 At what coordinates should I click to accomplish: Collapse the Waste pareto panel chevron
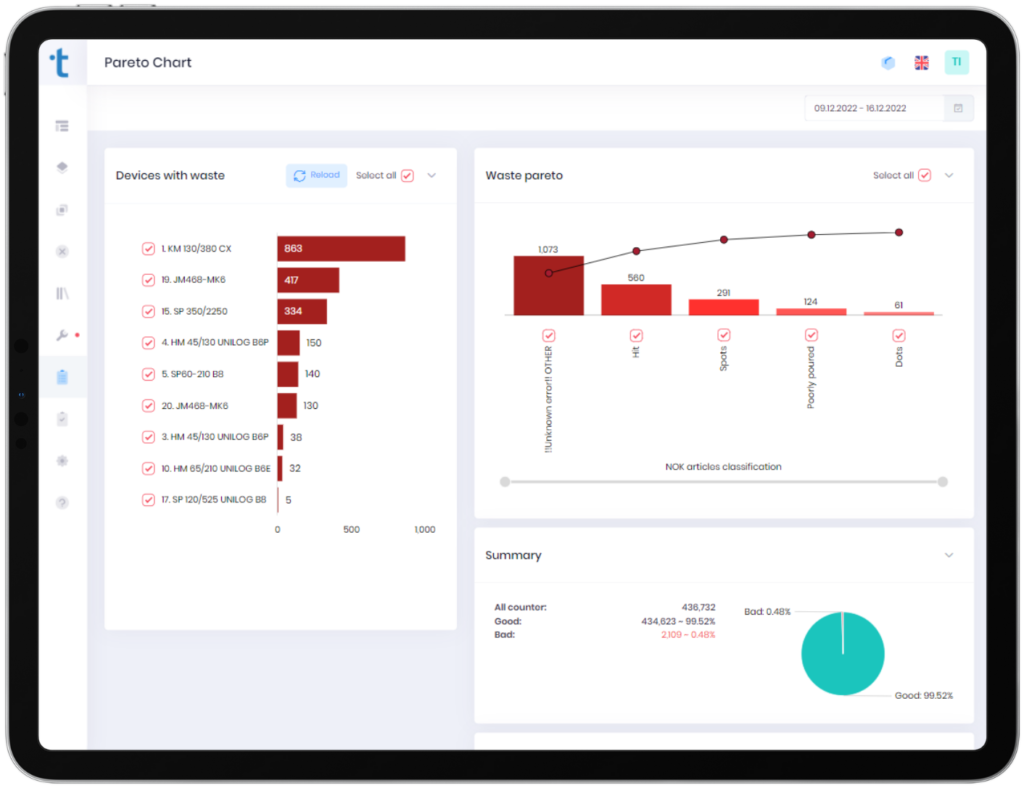[x=949, y=175]
